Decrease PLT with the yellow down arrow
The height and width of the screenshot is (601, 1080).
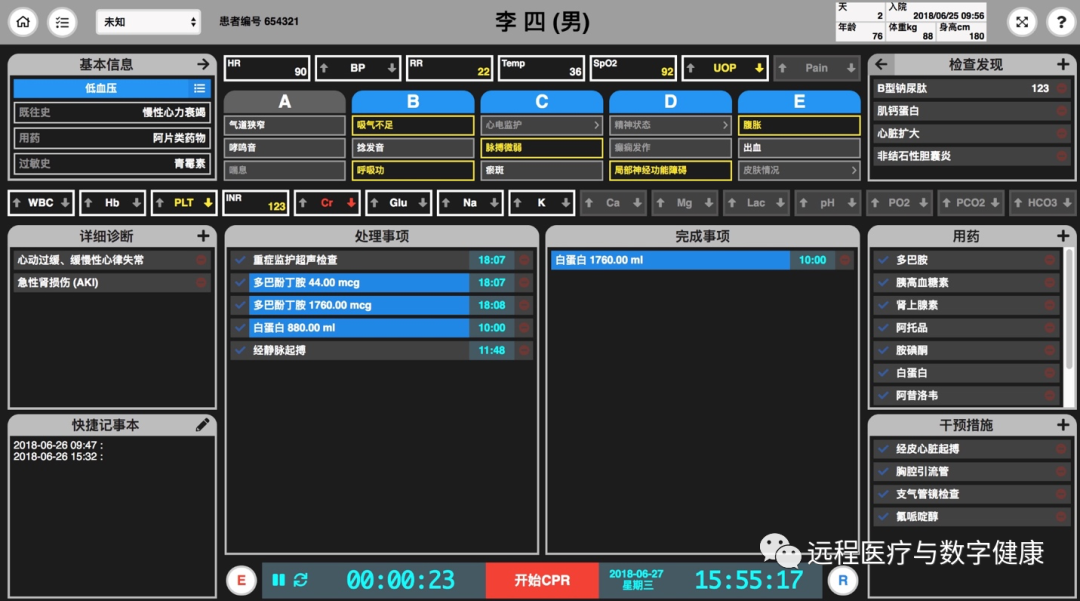coord(207,203)
